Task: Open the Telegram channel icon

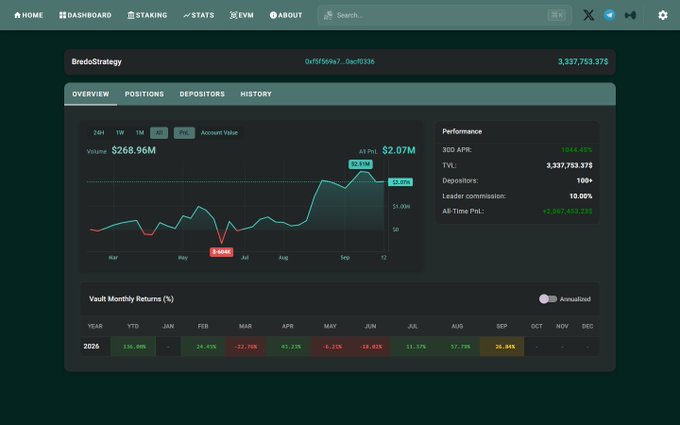Action: pos(609,15)
